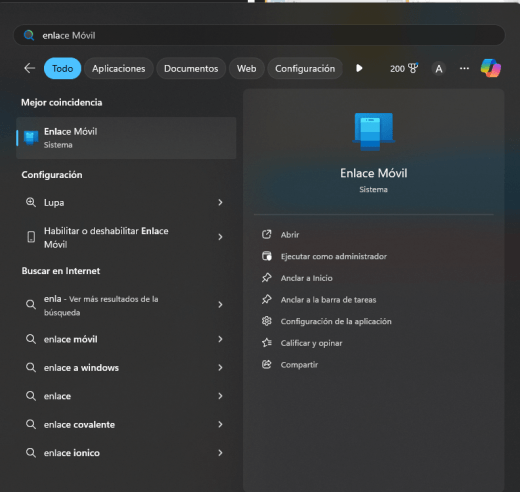
Task: Open the Lupa settings result
Action: 126,202
